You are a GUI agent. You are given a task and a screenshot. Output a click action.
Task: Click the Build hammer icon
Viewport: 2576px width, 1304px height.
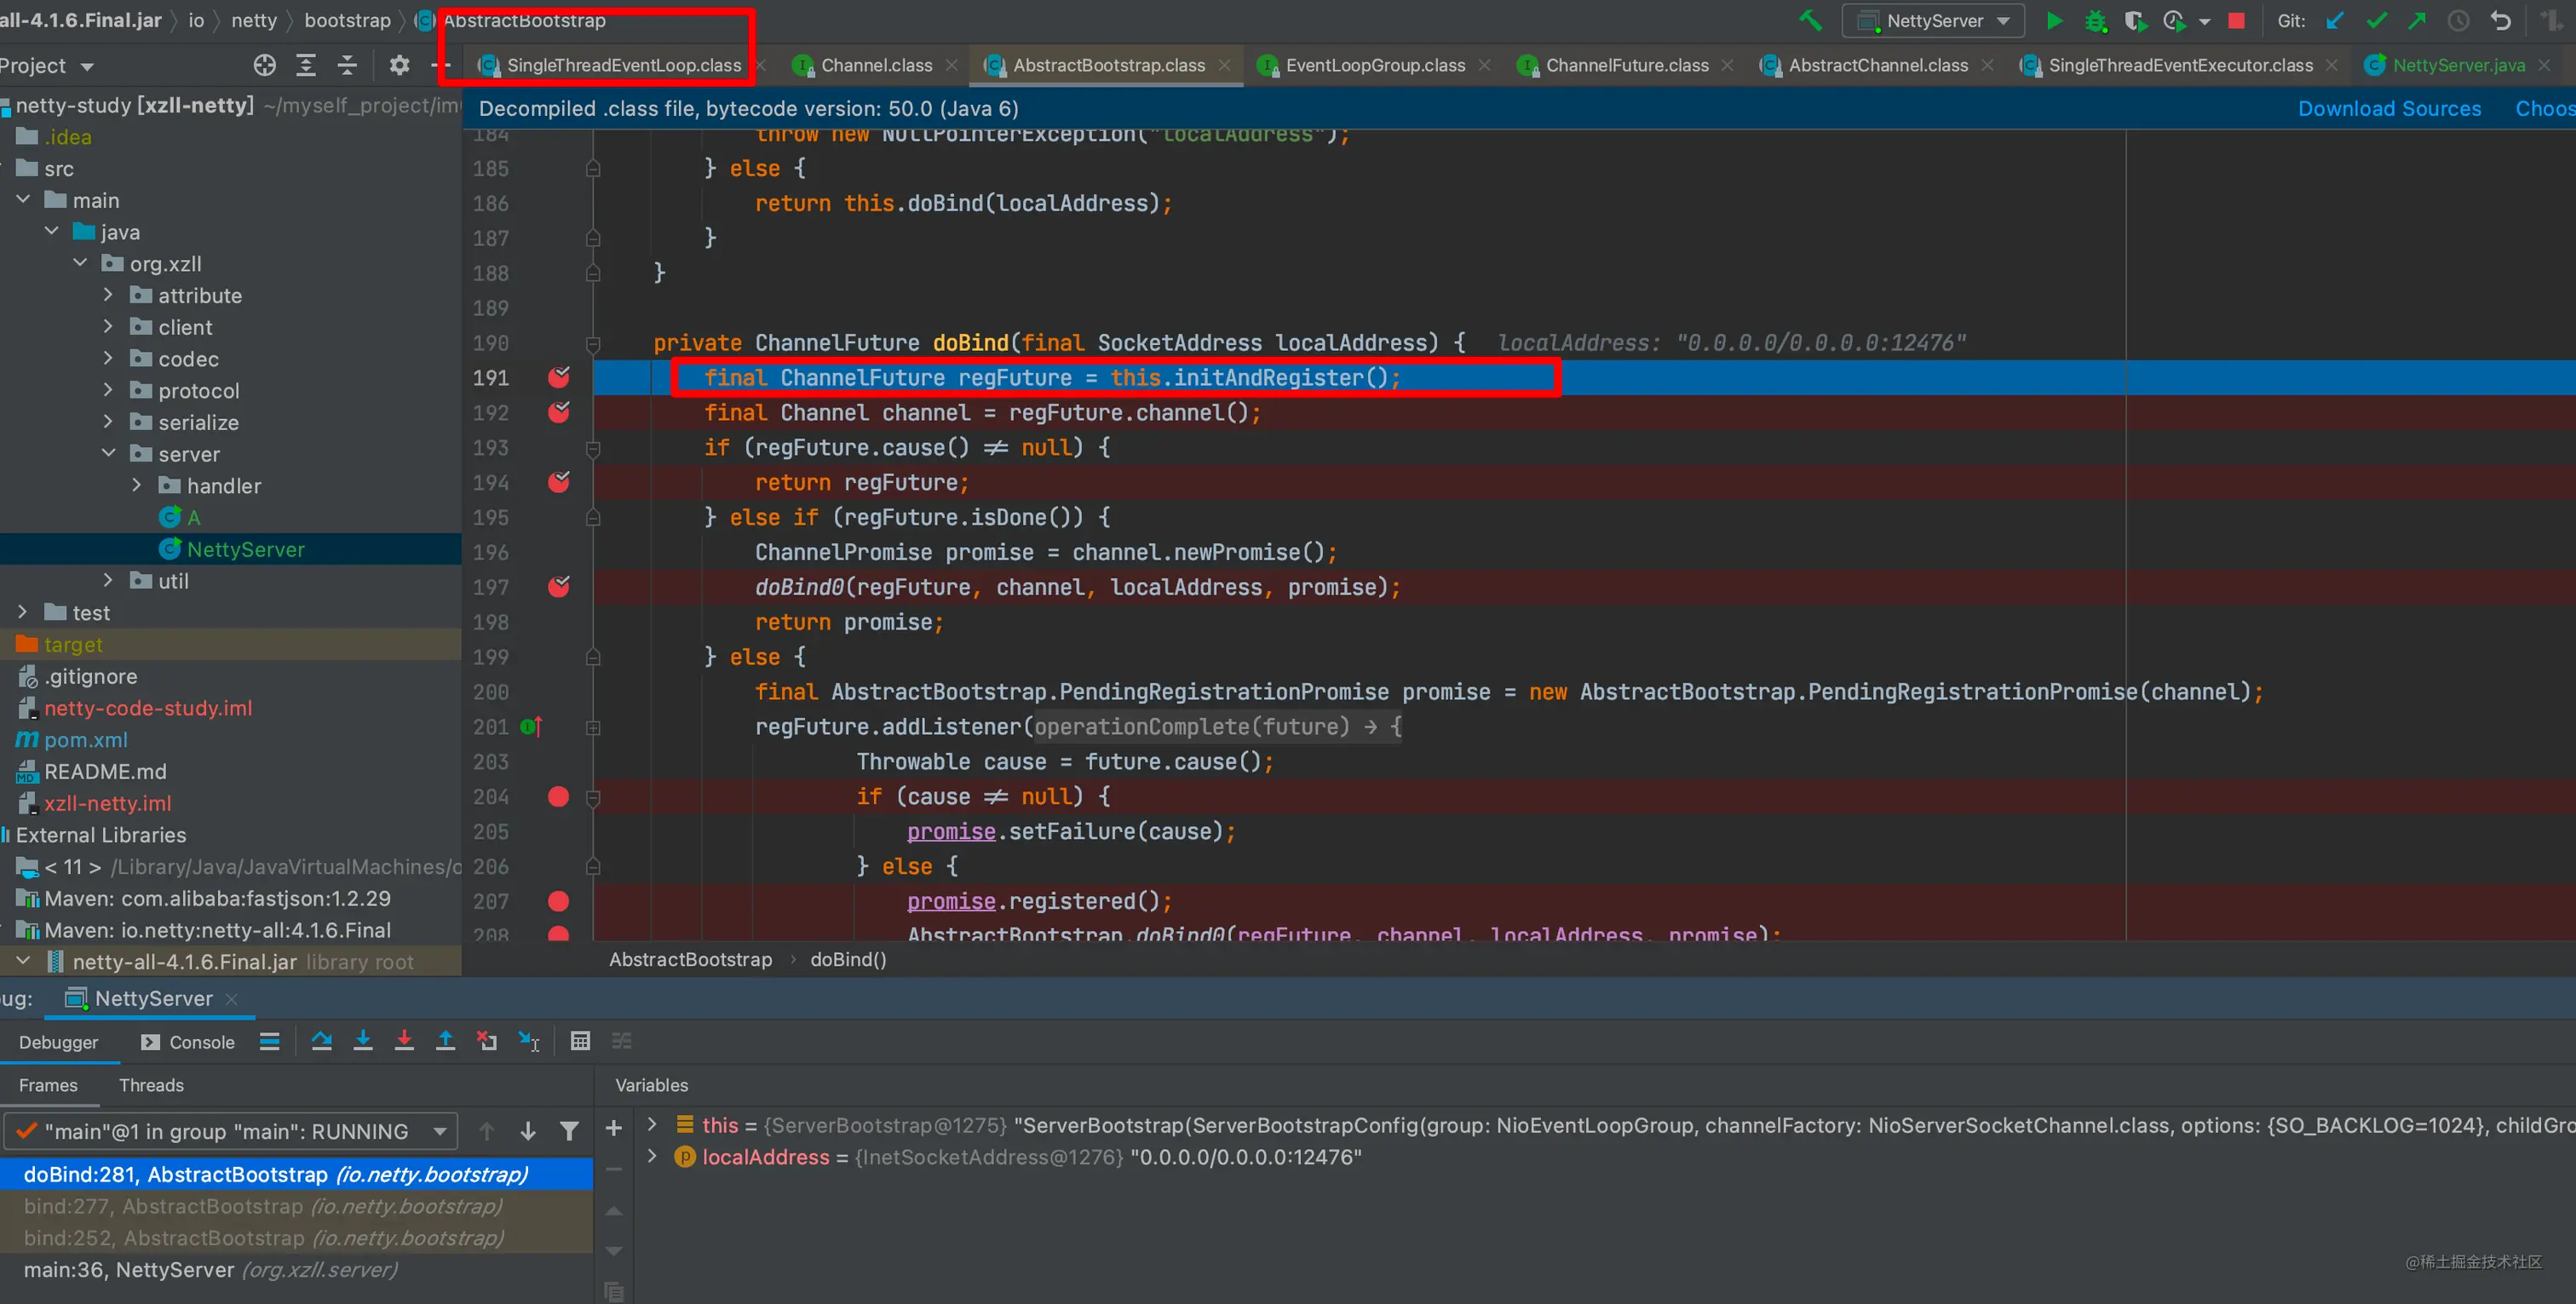tap(1810, 21)
